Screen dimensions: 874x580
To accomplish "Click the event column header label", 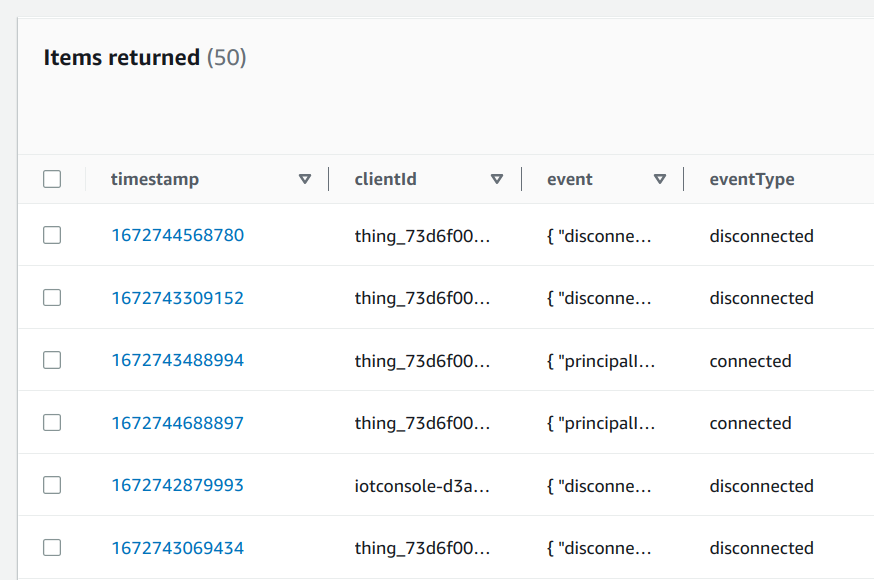I will pyautogui.click(x=570, y=179).
